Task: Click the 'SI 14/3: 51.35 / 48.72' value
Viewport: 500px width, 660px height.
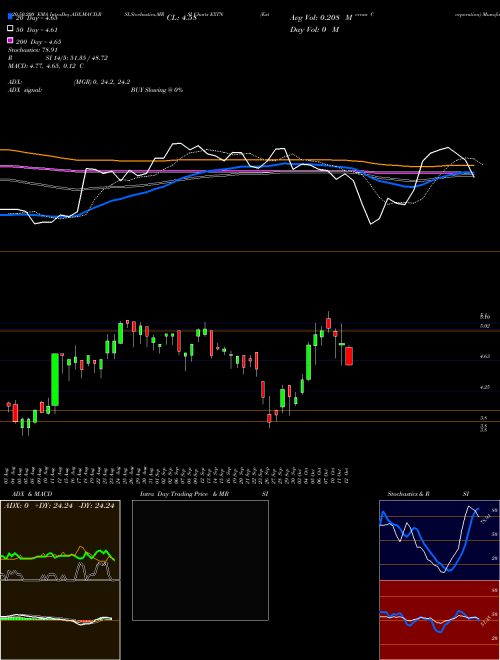Action: click(77, 58)
